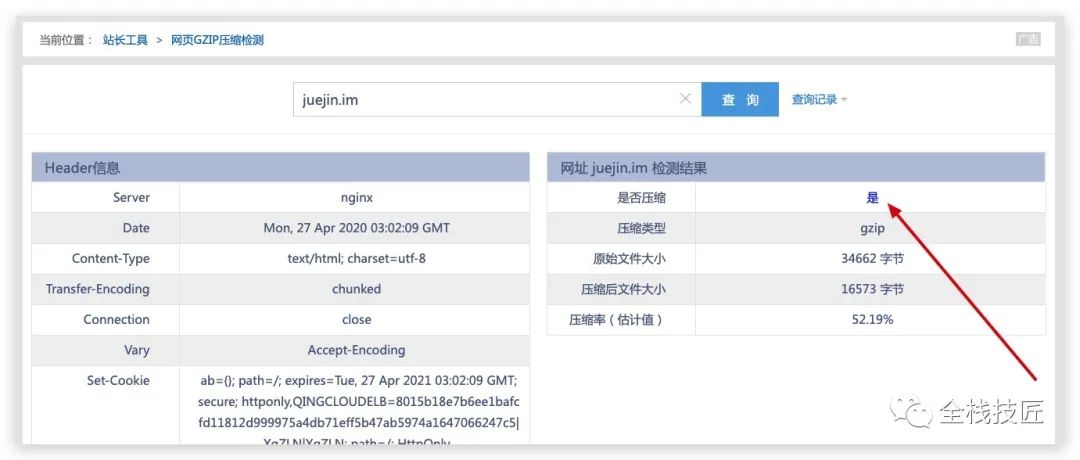Click the Set-Cookie header label
This screenshot has width=1080, height=460.
(x=118, y=380)
